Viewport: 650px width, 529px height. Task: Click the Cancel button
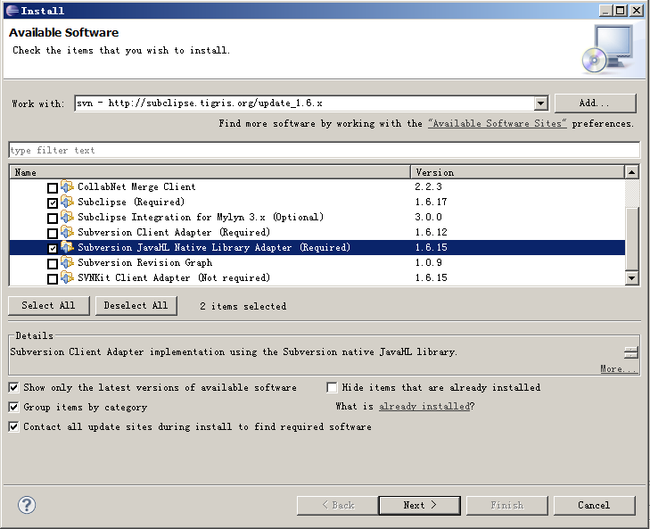click(594, 505)
